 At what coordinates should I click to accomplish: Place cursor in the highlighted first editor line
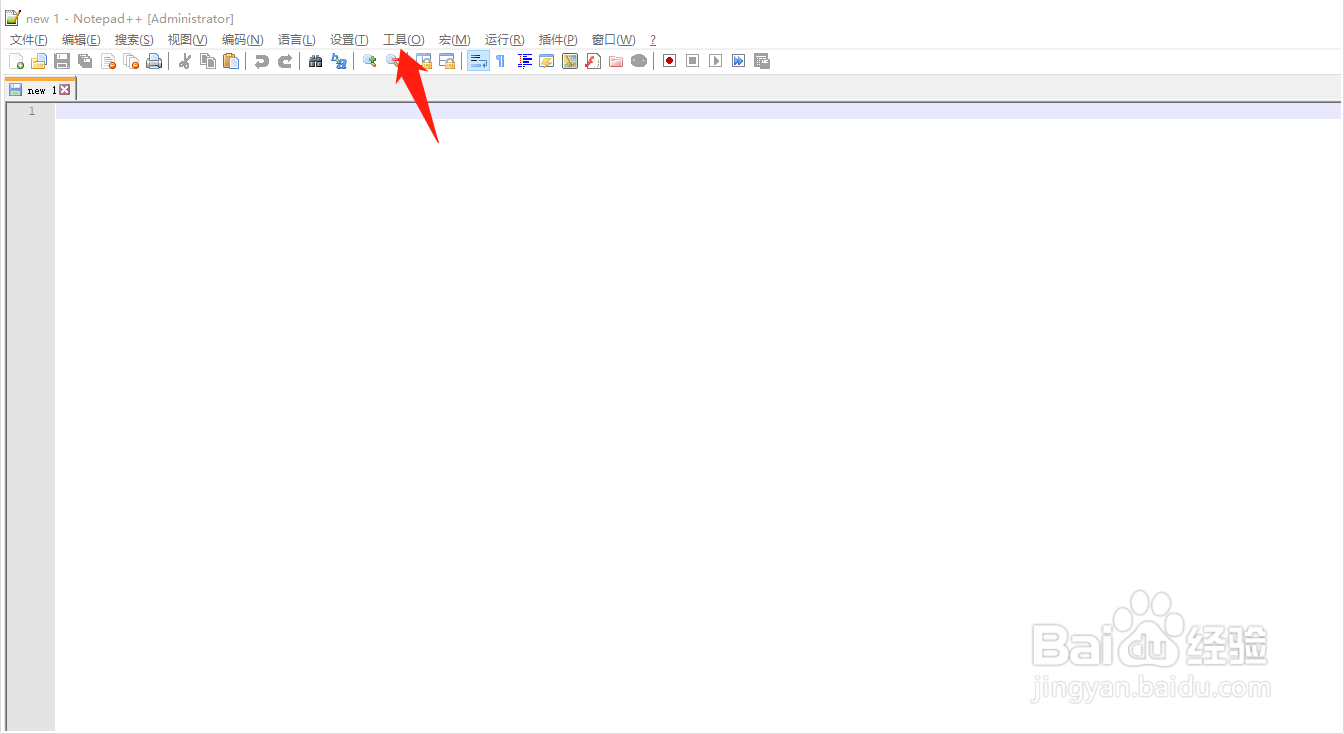(698, 111)
